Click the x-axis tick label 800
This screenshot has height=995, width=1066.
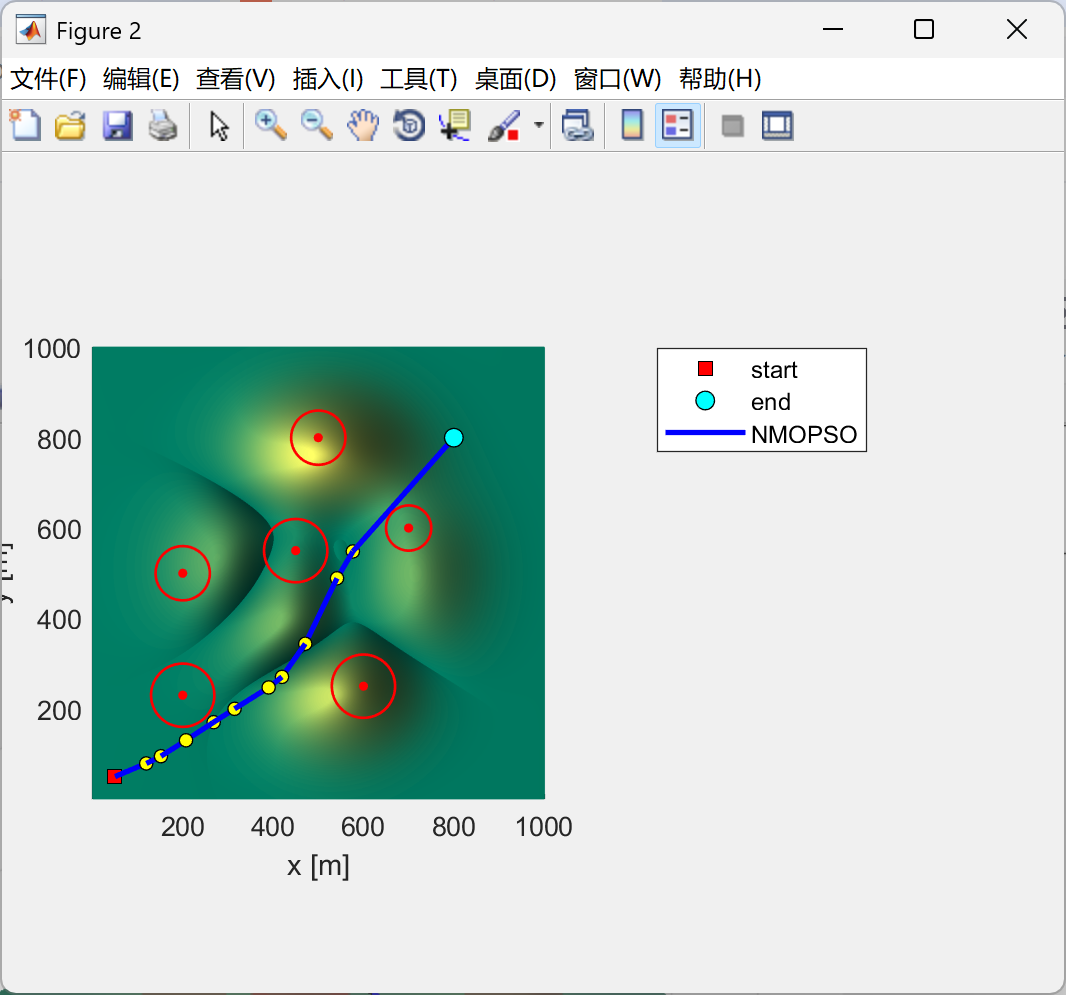pyautogui.click(x=453, y=827)
